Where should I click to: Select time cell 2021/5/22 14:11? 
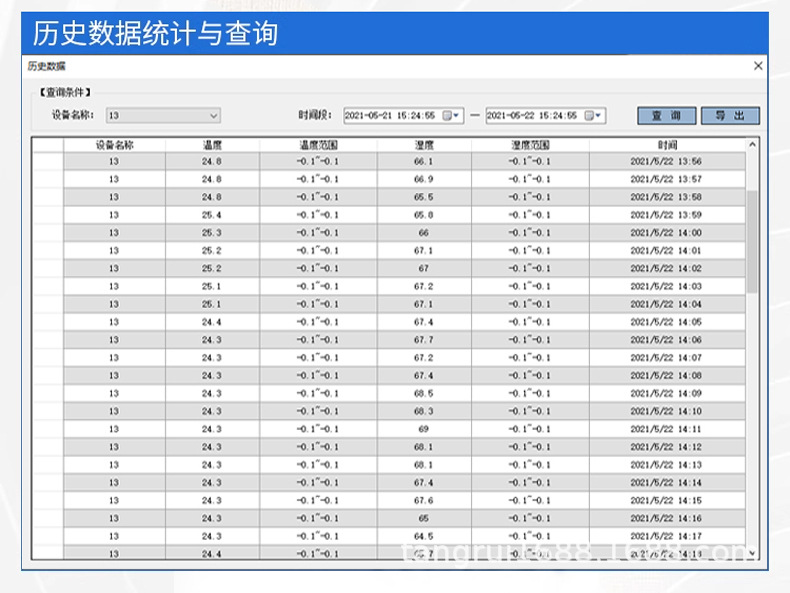tap(667, 429)
